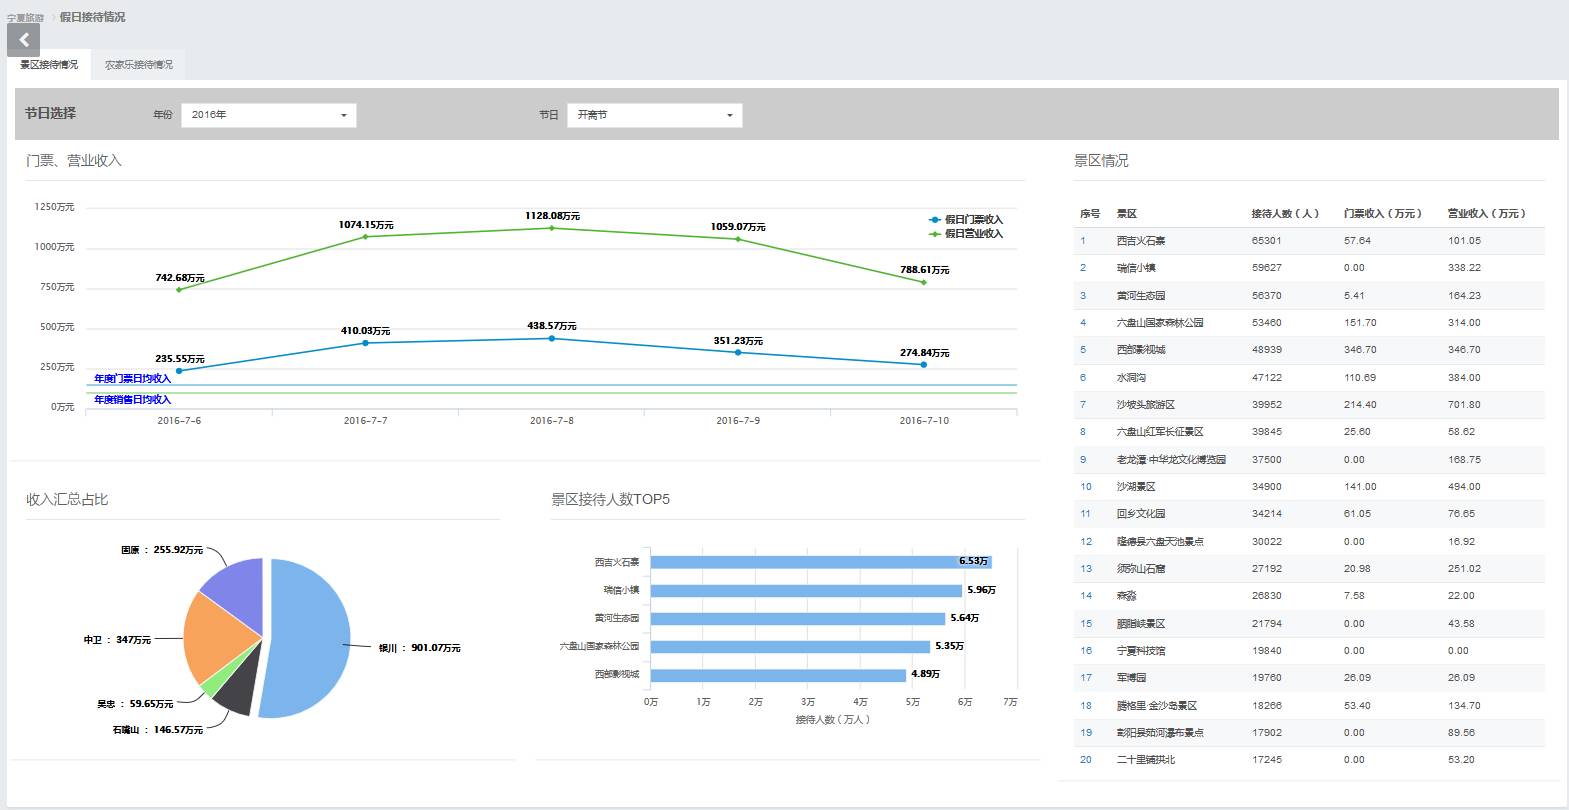Viewport: 1569px width, 810px height.
Task: Click the value 65301 in the table
Action: [1266, 241]
